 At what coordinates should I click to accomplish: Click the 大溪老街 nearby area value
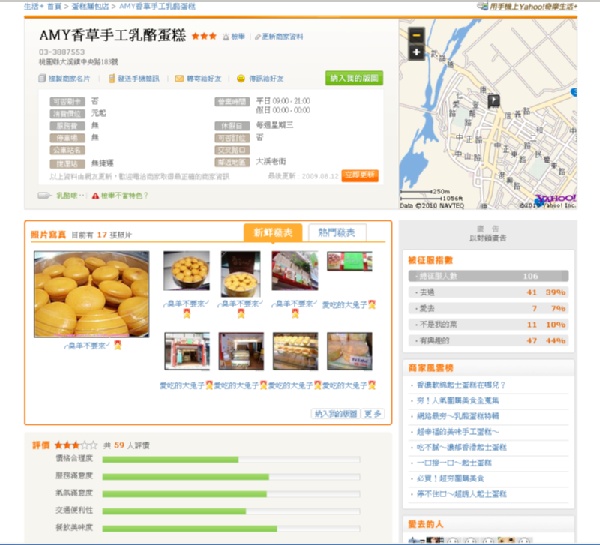click(271, 161)
